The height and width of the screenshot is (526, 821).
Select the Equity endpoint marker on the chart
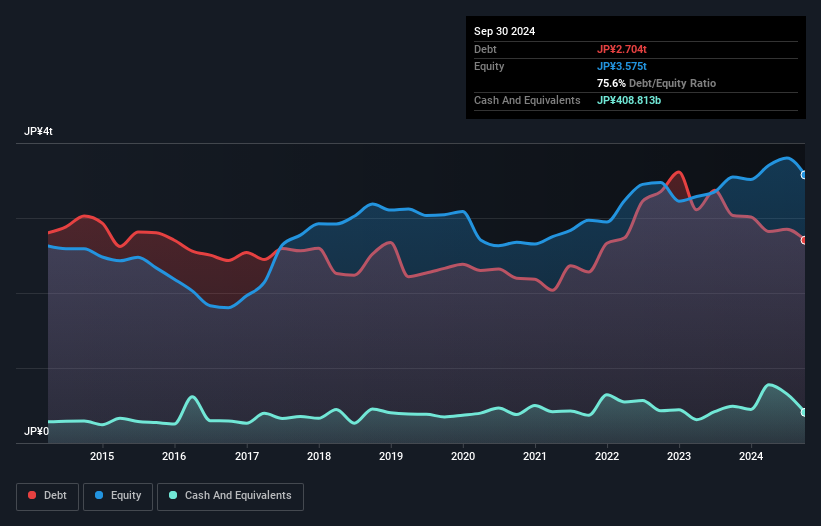804,175
